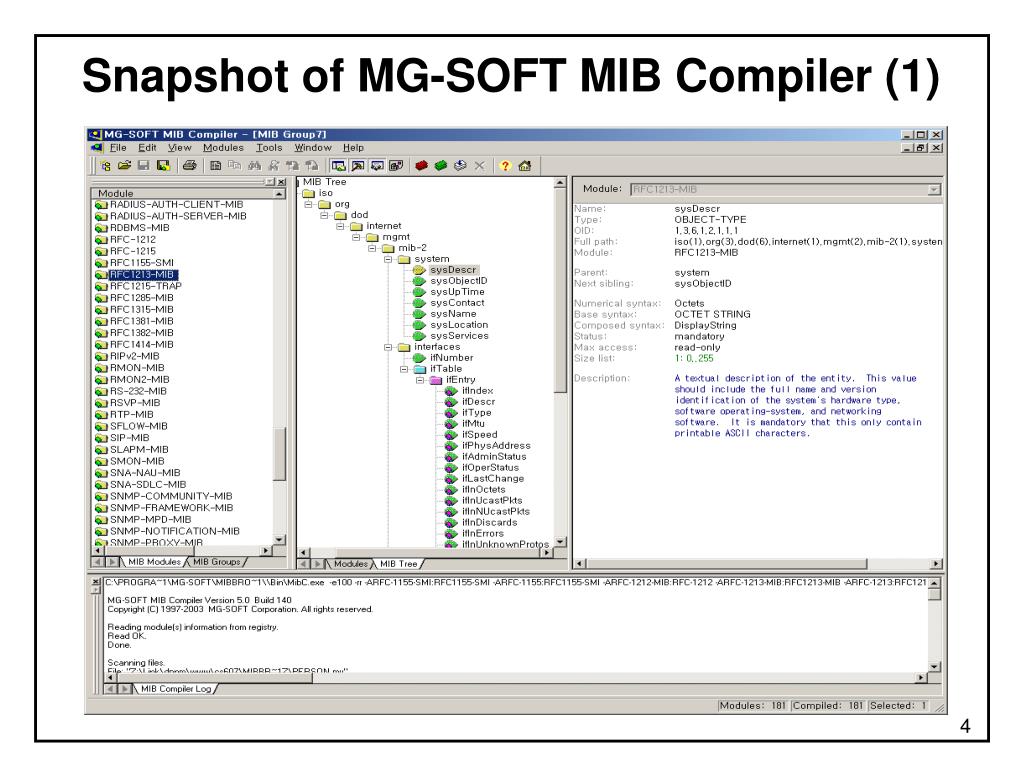Click the purple-green icon beside ifIndex

(x=451, y=391)
